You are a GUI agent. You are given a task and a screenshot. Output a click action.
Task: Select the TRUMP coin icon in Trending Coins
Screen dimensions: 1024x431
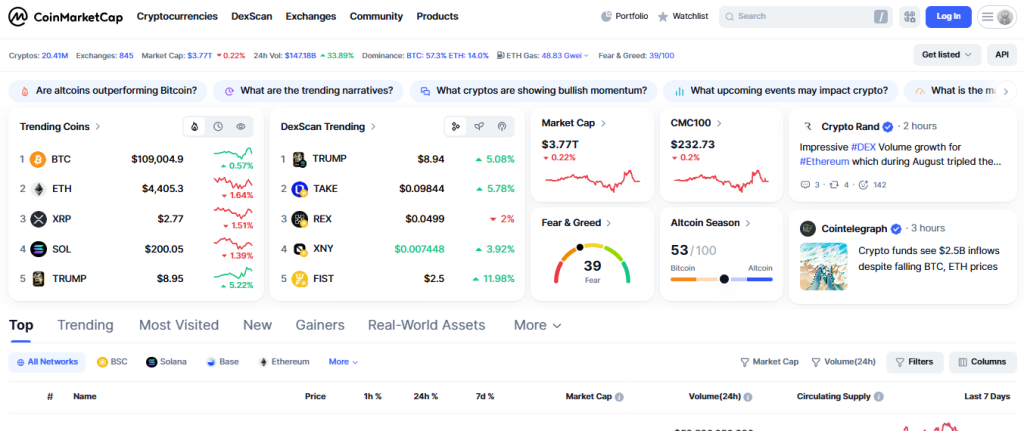click(x=39, y=279)
